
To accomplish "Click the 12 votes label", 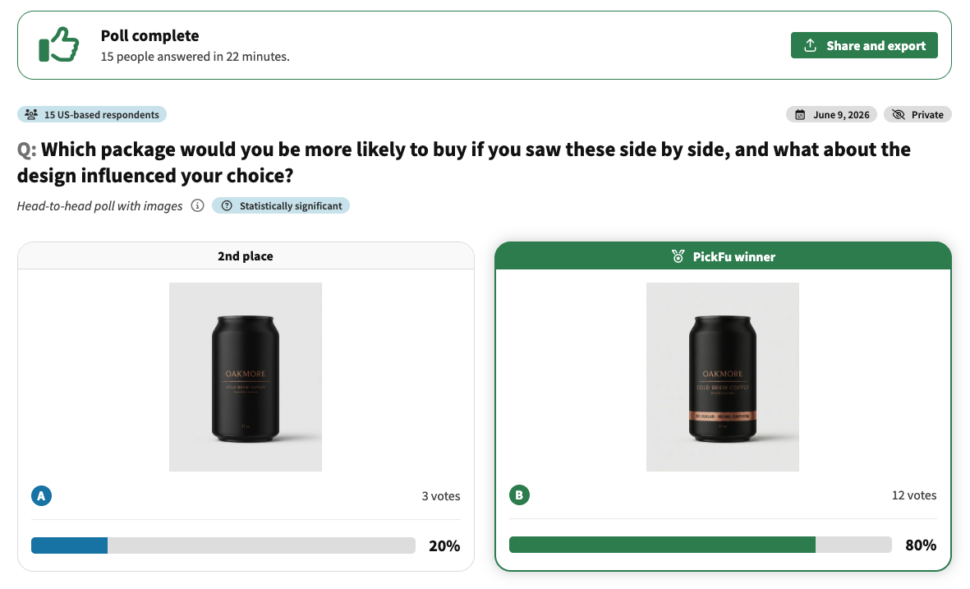I will (914, 495).
